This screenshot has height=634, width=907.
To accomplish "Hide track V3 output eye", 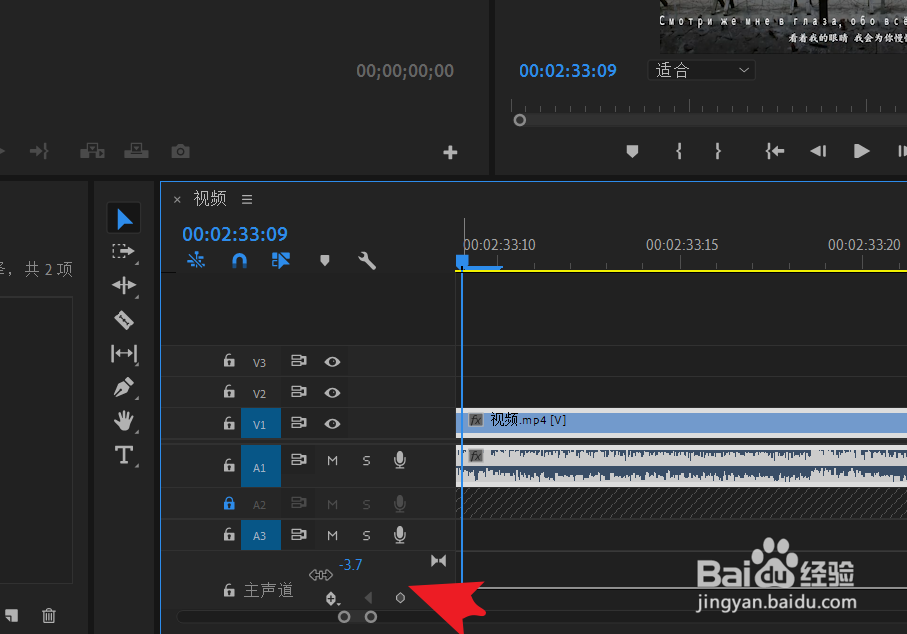I will pos(332,362).
